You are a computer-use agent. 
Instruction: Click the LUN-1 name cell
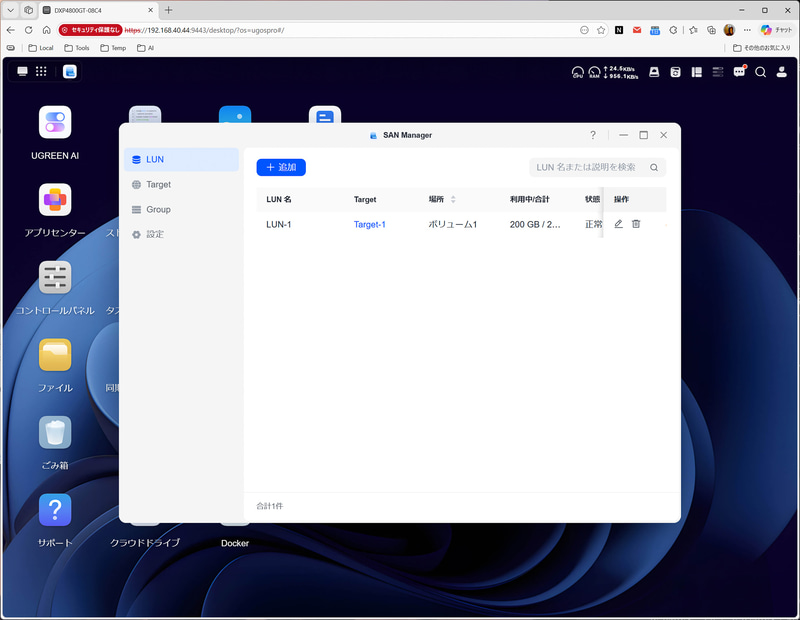pos(279,225)
